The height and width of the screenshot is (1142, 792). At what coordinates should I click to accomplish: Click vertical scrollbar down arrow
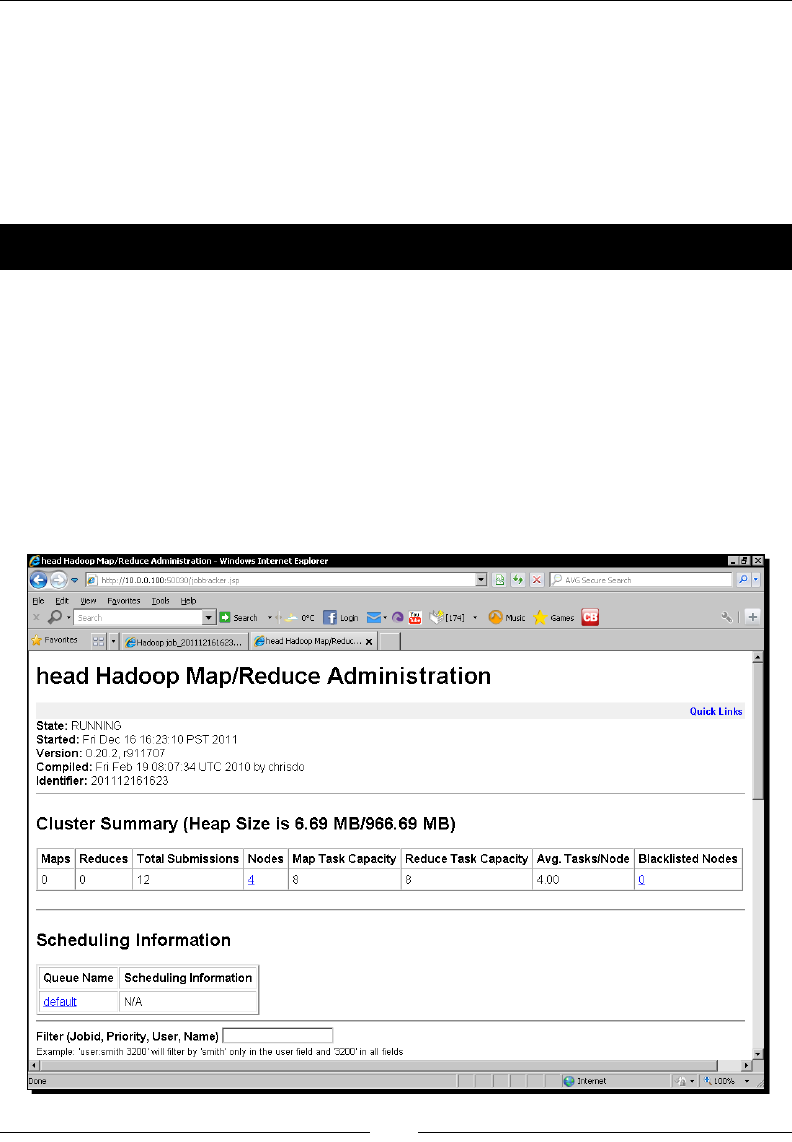point(757,1053)
